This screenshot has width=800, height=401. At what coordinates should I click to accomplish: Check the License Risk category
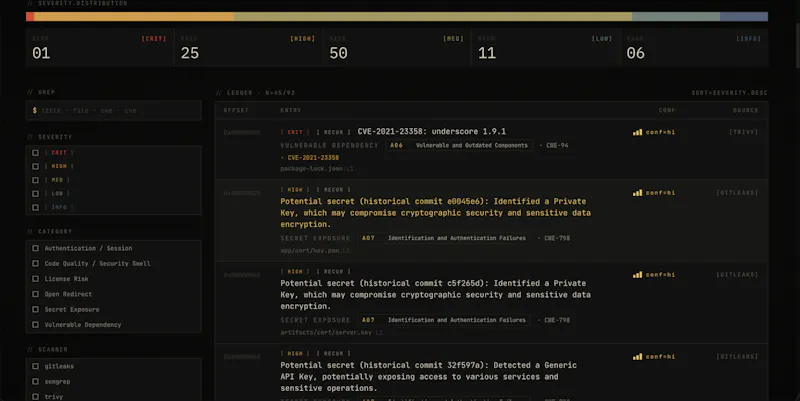35,279
